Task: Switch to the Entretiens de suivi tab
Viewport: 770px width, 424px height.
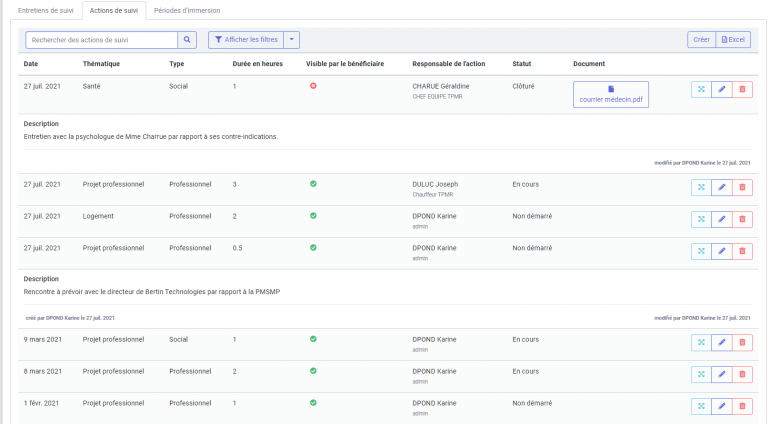Action: [46, 10]
